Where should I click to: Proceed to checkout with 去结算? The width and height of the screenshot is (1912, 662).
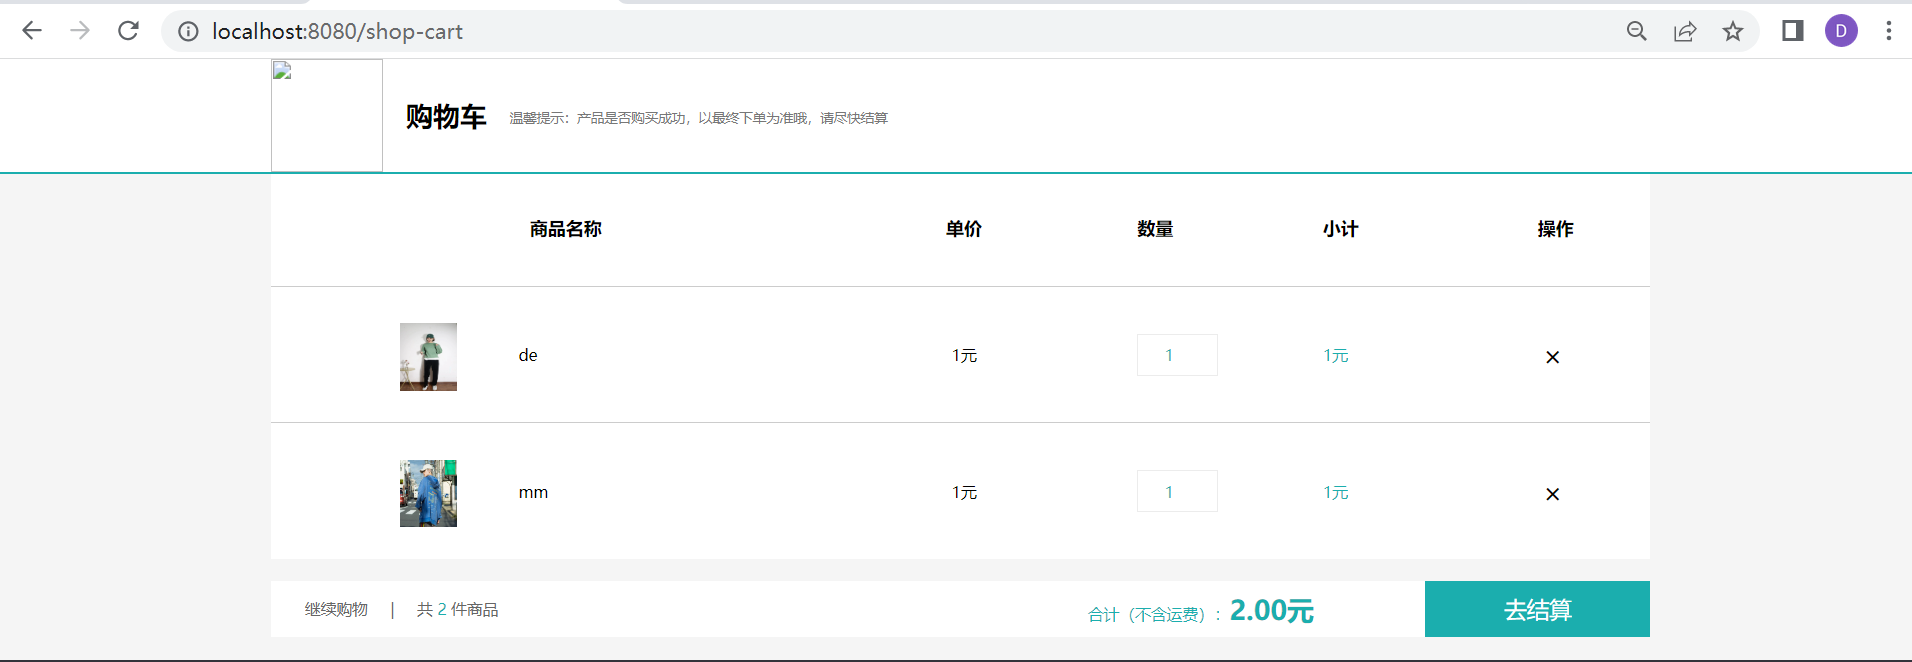(x=1537, y=609)
